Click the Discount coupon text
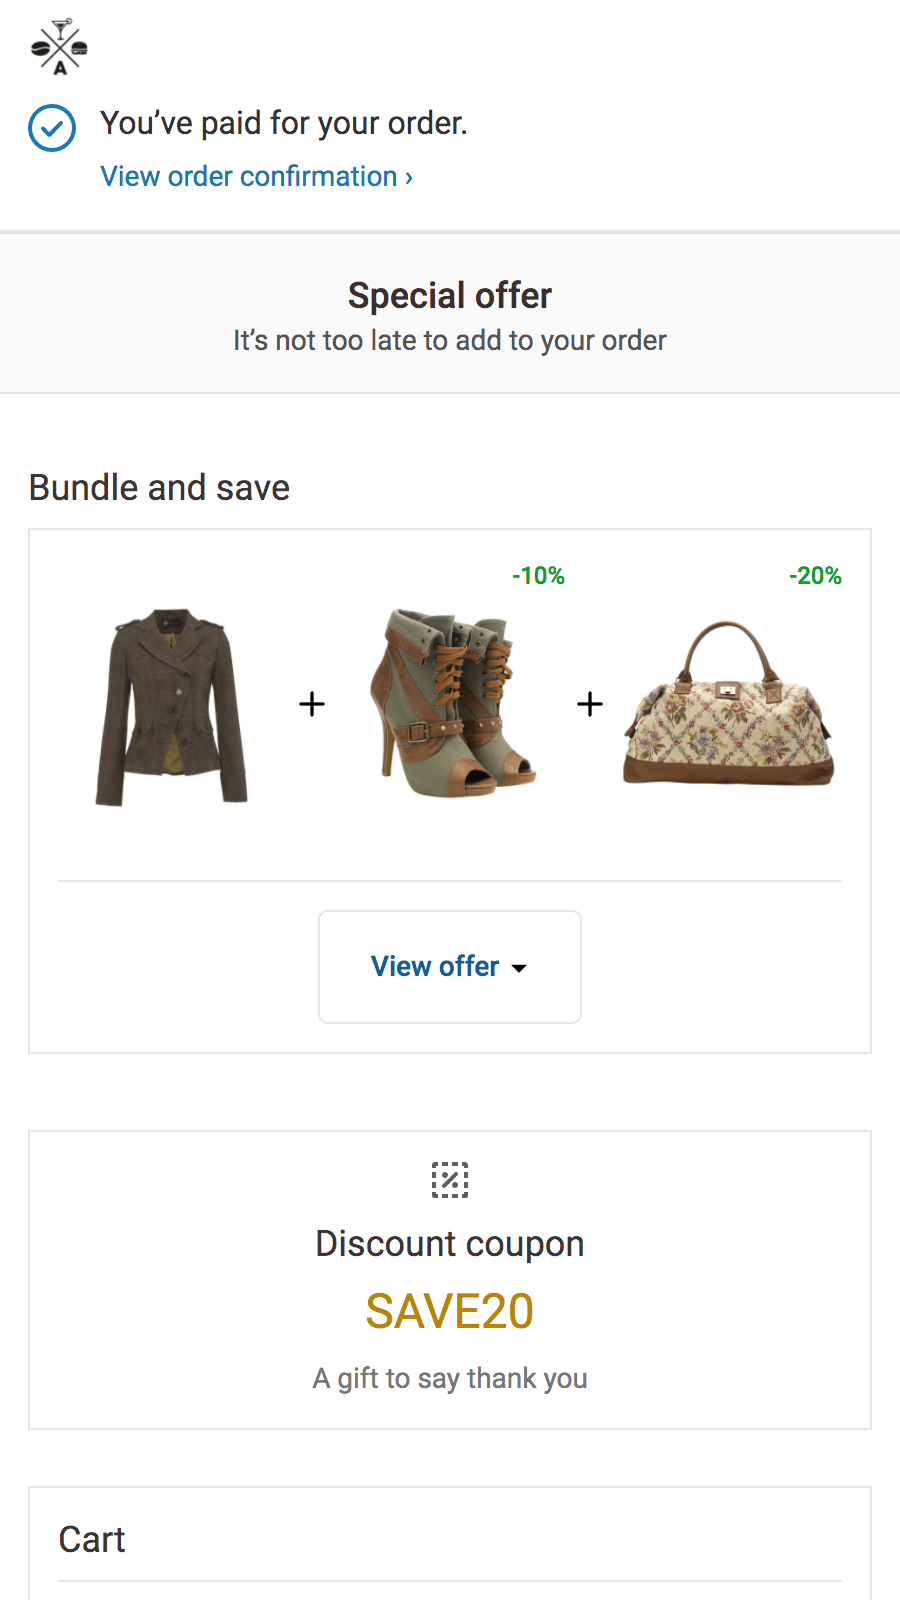 click(x=450, y=1243)
